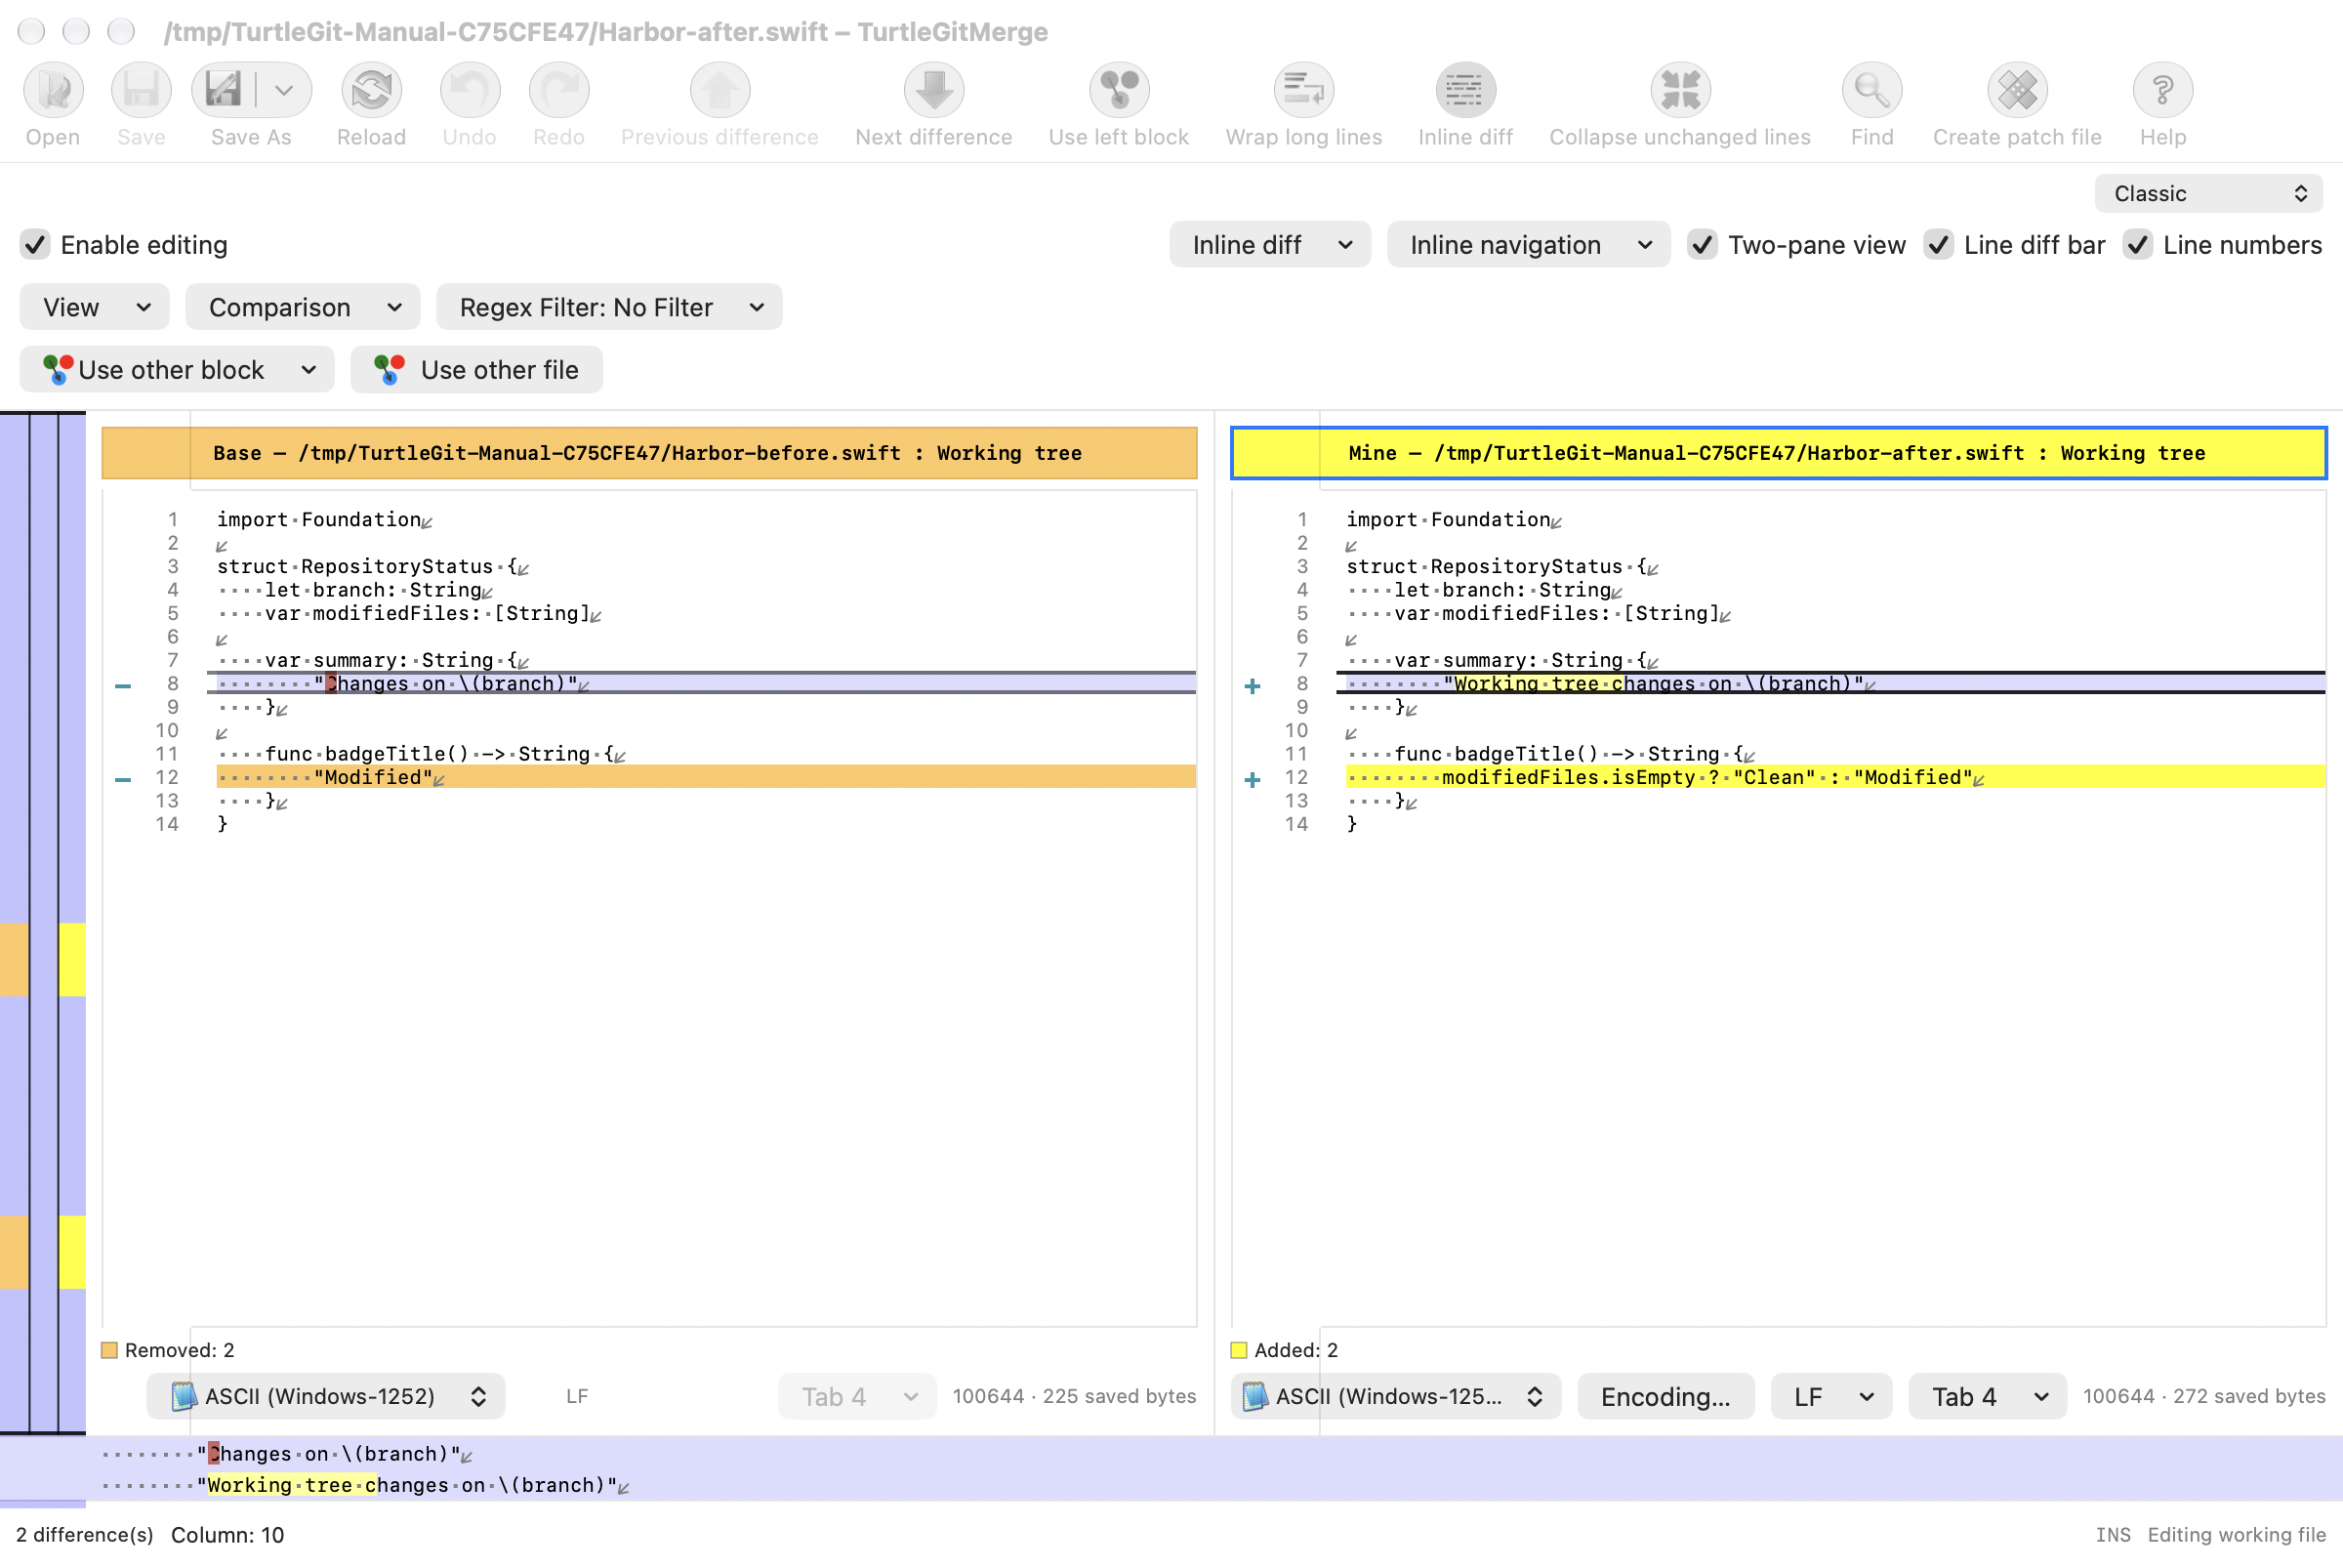The height and width of the screenshot is (1568, 2343).
Task: Collapse unchanged lines via toolbar icon
Action: (1679, 90)
